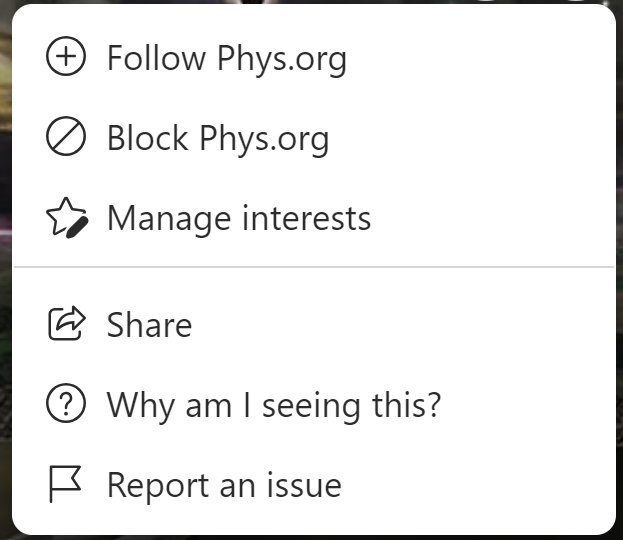The width and height of the screenshot is (623, 540).
Task: Click the question mark circle icon
Action: [x=66, y=403]
